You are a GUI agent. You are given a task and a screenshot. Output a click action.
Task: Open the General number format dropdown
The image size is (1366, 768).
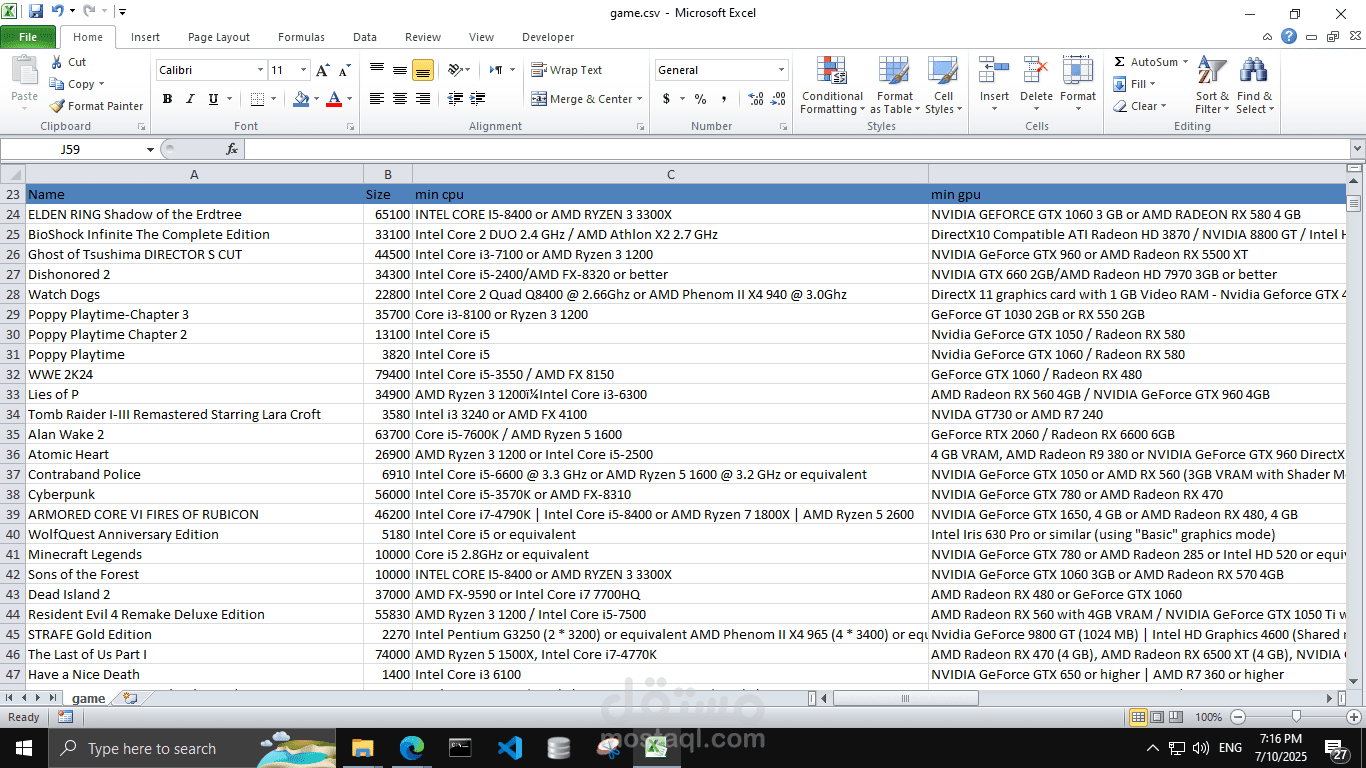tap(782, 70)
